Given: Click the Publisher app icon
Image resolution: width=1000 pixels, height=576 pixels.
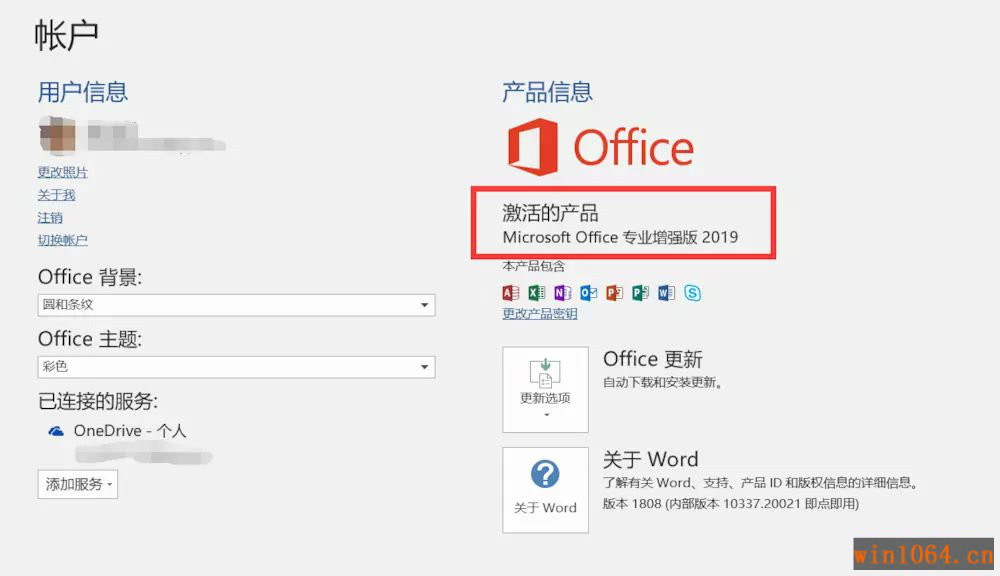Looking at the screenshot, I should coord(640,293).
